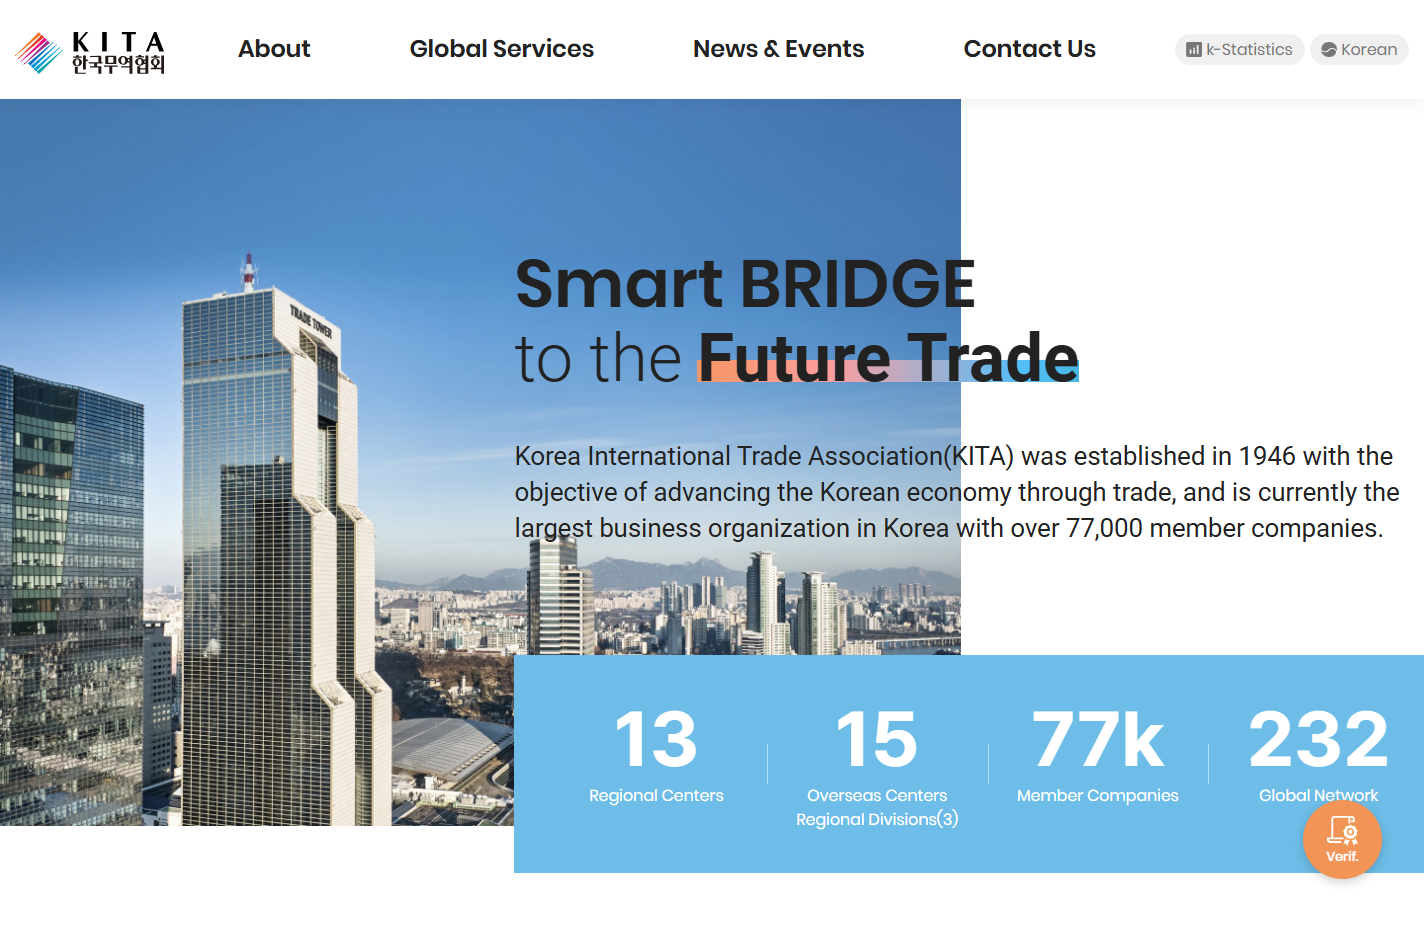Click the 15 Overseas Centers number

pyautogui.click(x=877, y=739)
